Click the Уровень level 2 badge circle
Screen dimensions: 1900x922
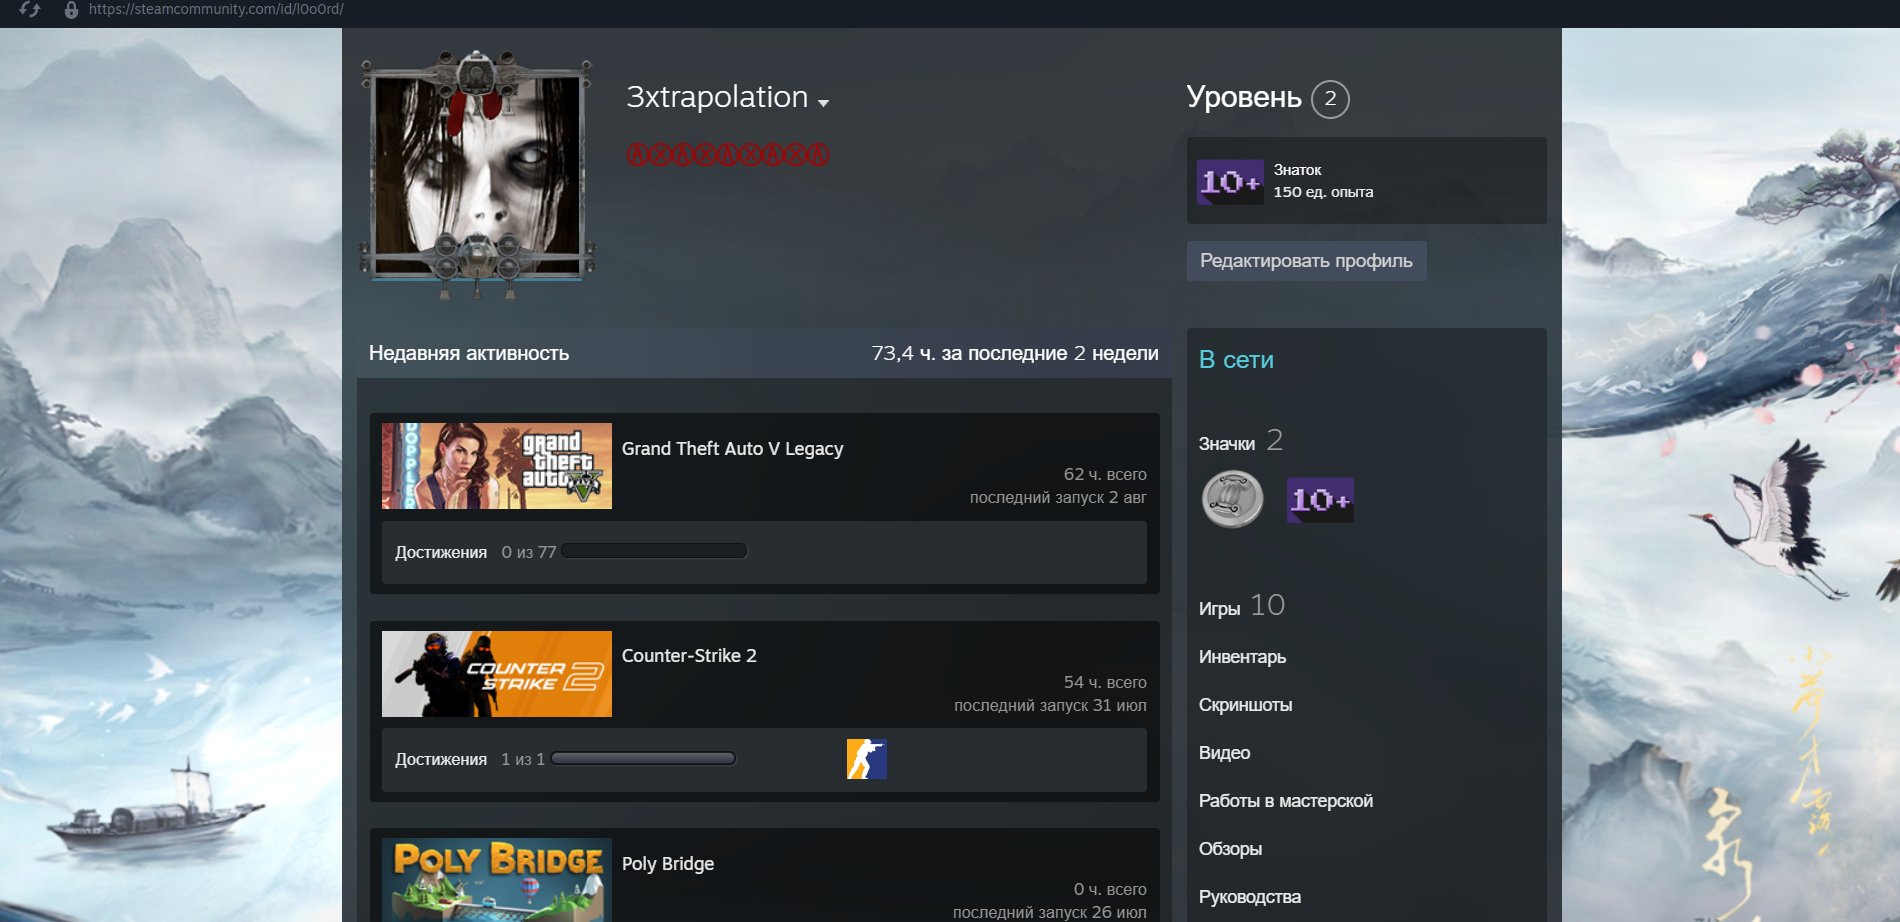(x=1330, y=99)
